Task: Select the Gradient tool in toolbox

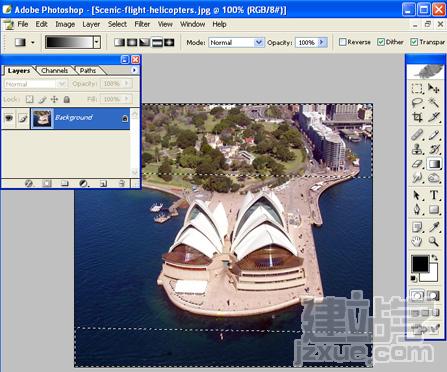Action: pyautogui.click(x=434, y=164)
